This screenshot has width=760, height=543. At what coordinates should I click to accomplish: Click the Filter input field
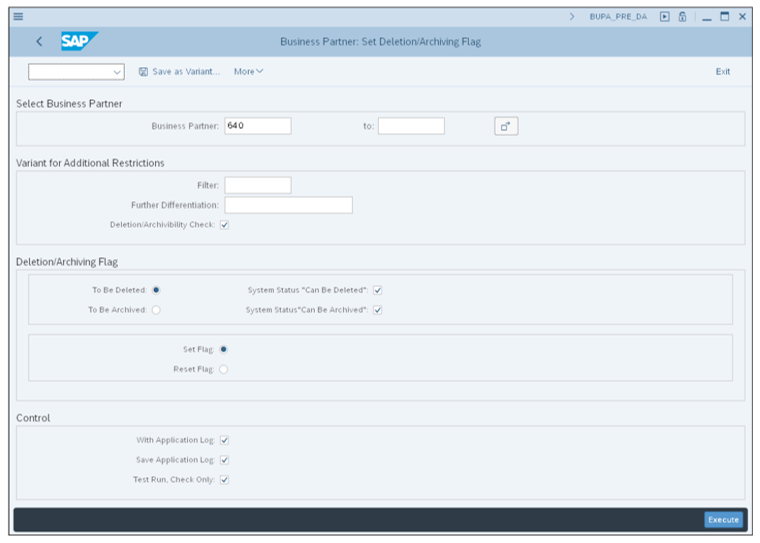(258, 185)
